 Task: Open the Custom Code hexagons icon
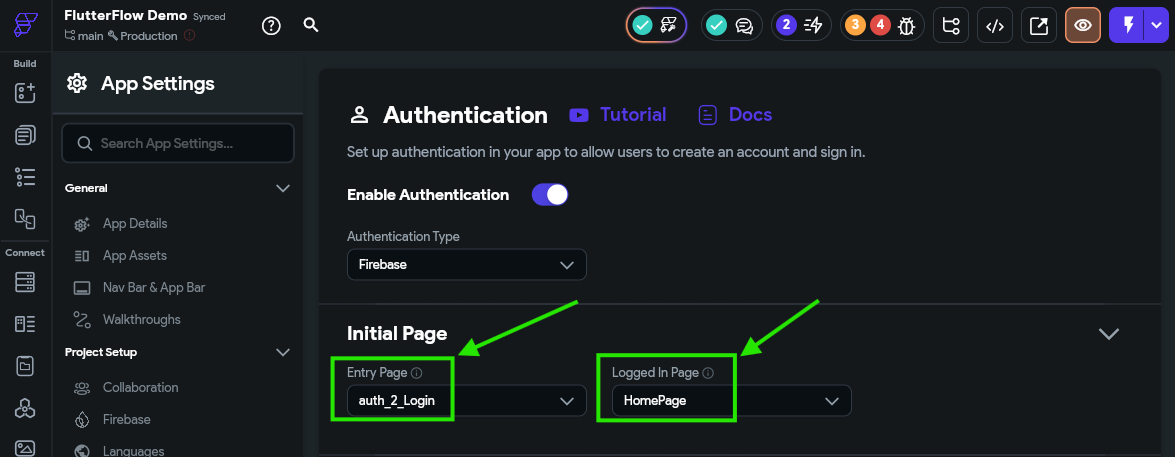coord(25,408)
